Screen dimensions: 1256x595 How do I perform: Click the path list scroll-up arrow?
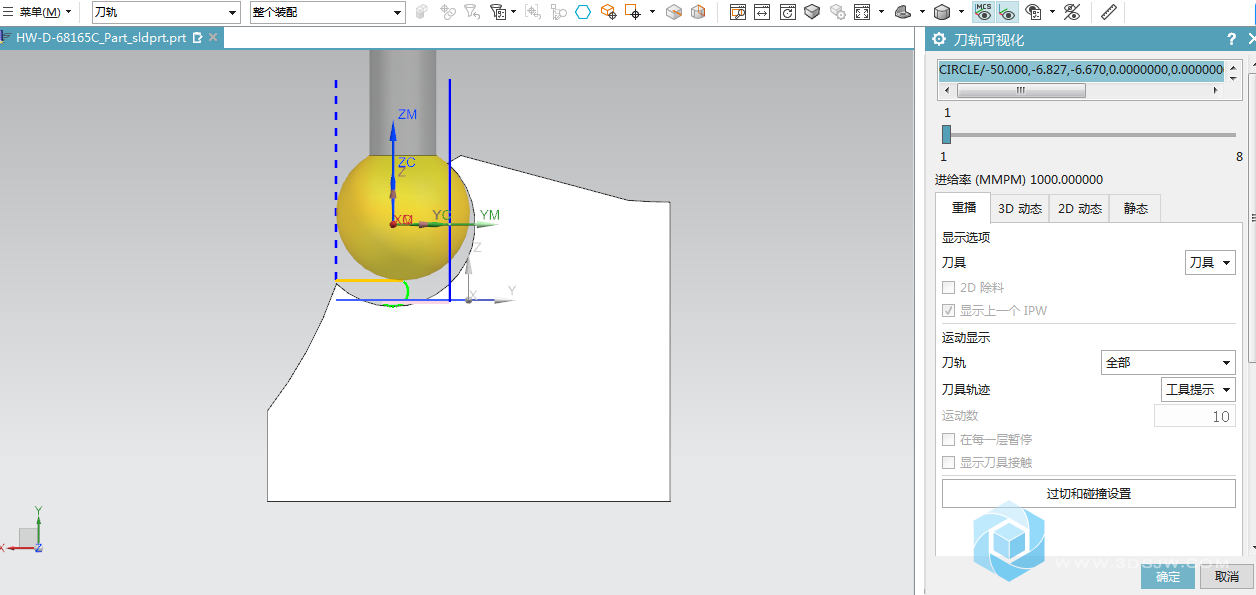pyautogui.click(x=1233, y=66)
